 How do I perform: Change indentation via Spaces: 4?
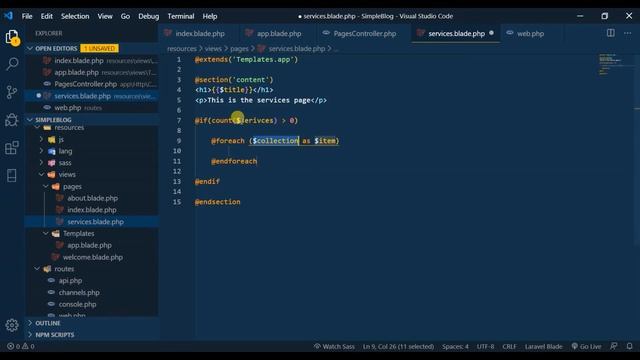coord(455,346)
